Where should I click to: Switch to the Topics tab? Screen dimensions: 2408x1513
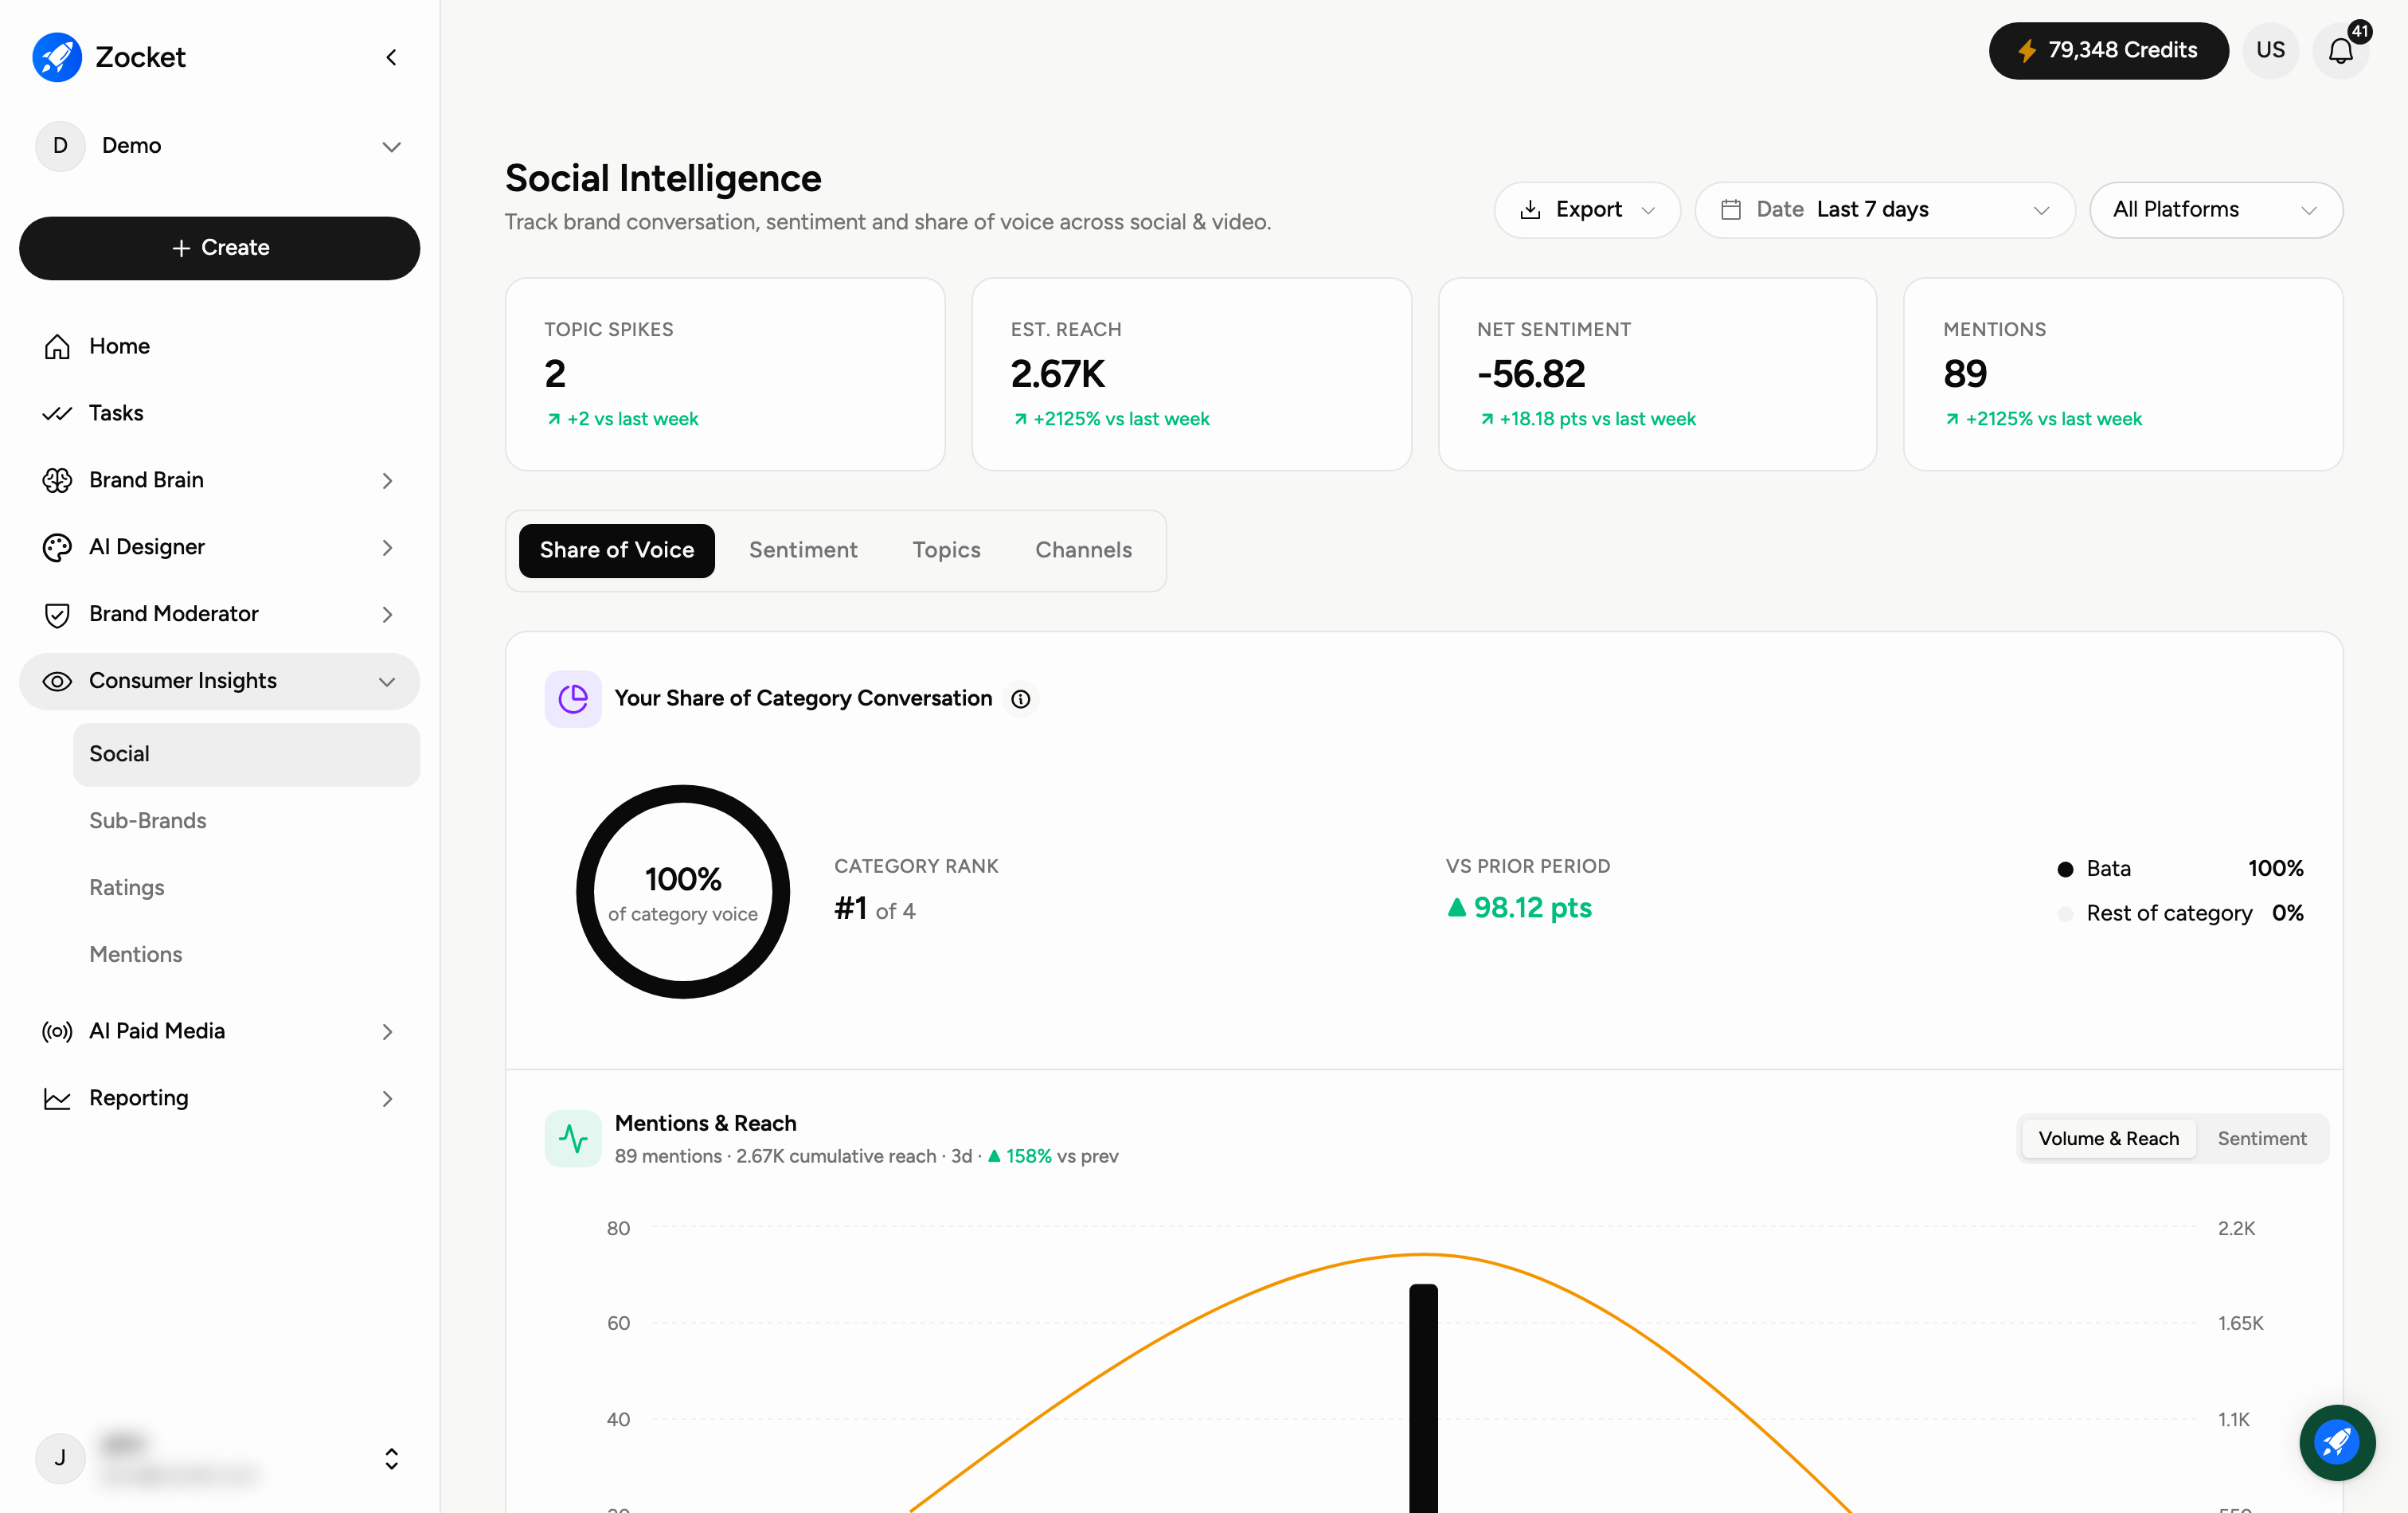coord(946,551)
